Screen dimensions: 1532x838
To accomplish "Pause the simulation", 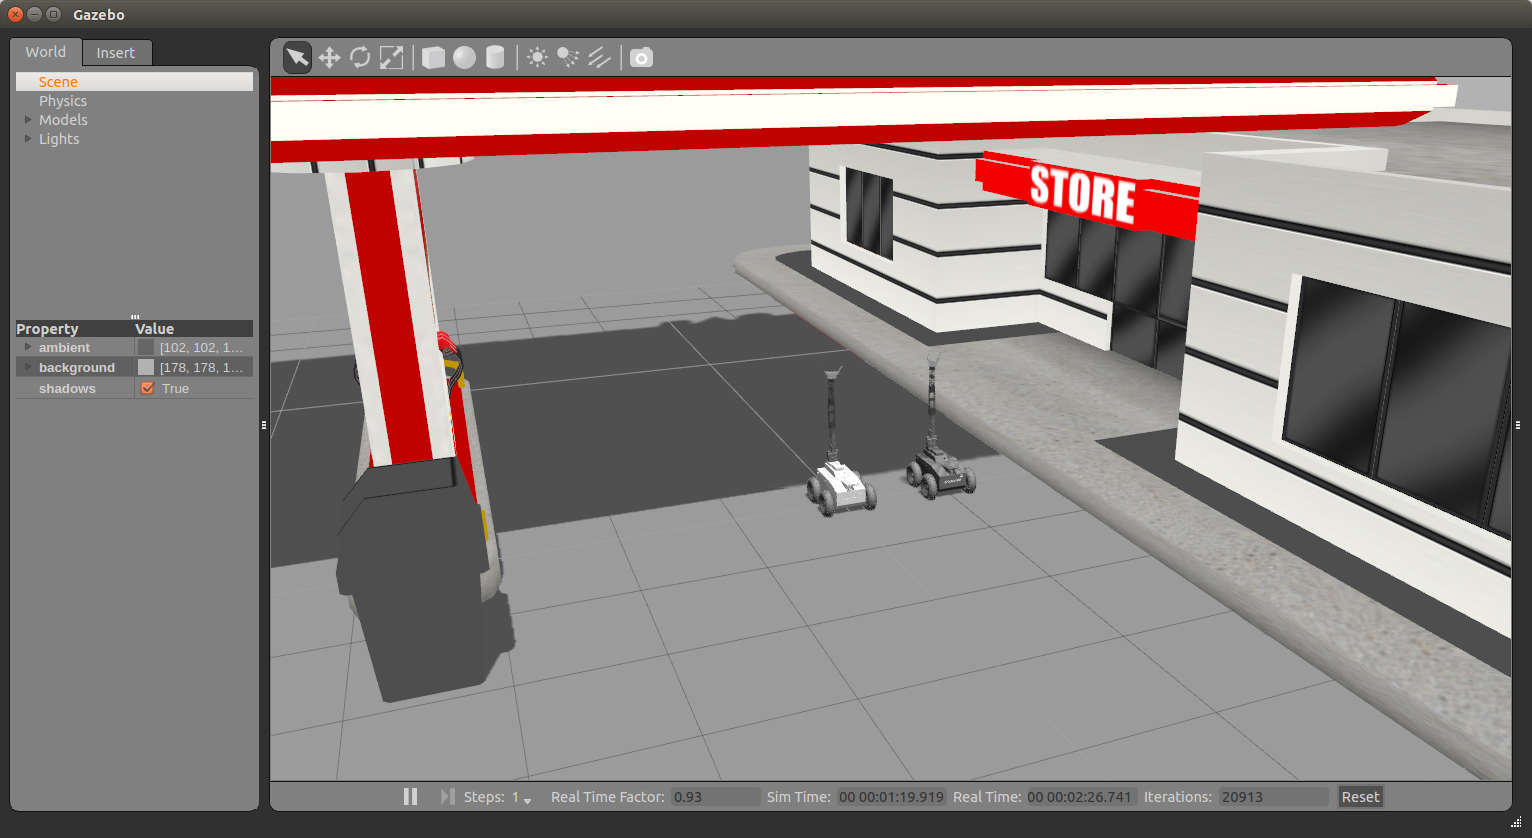I will coord(410,797).
